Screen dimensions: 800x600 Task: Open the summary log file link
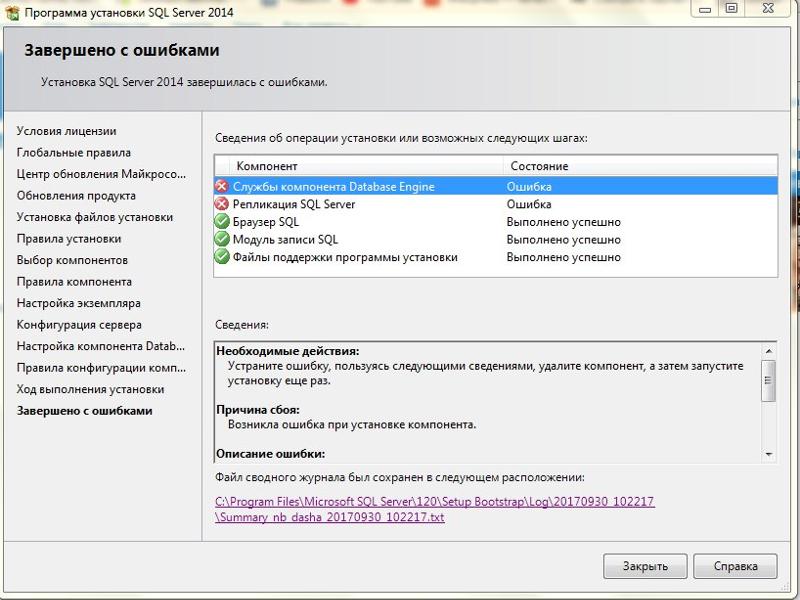tap(435, 509)
